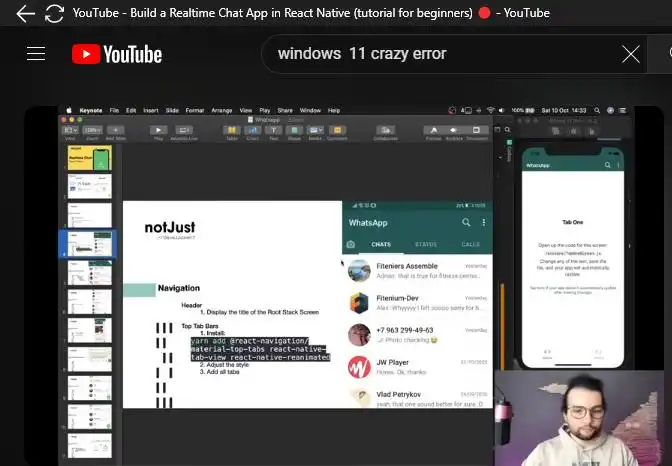Viewport: 672px width, 466px height.
Task: Reload the page with the refresh icon
Action: [x=54, y=13]
